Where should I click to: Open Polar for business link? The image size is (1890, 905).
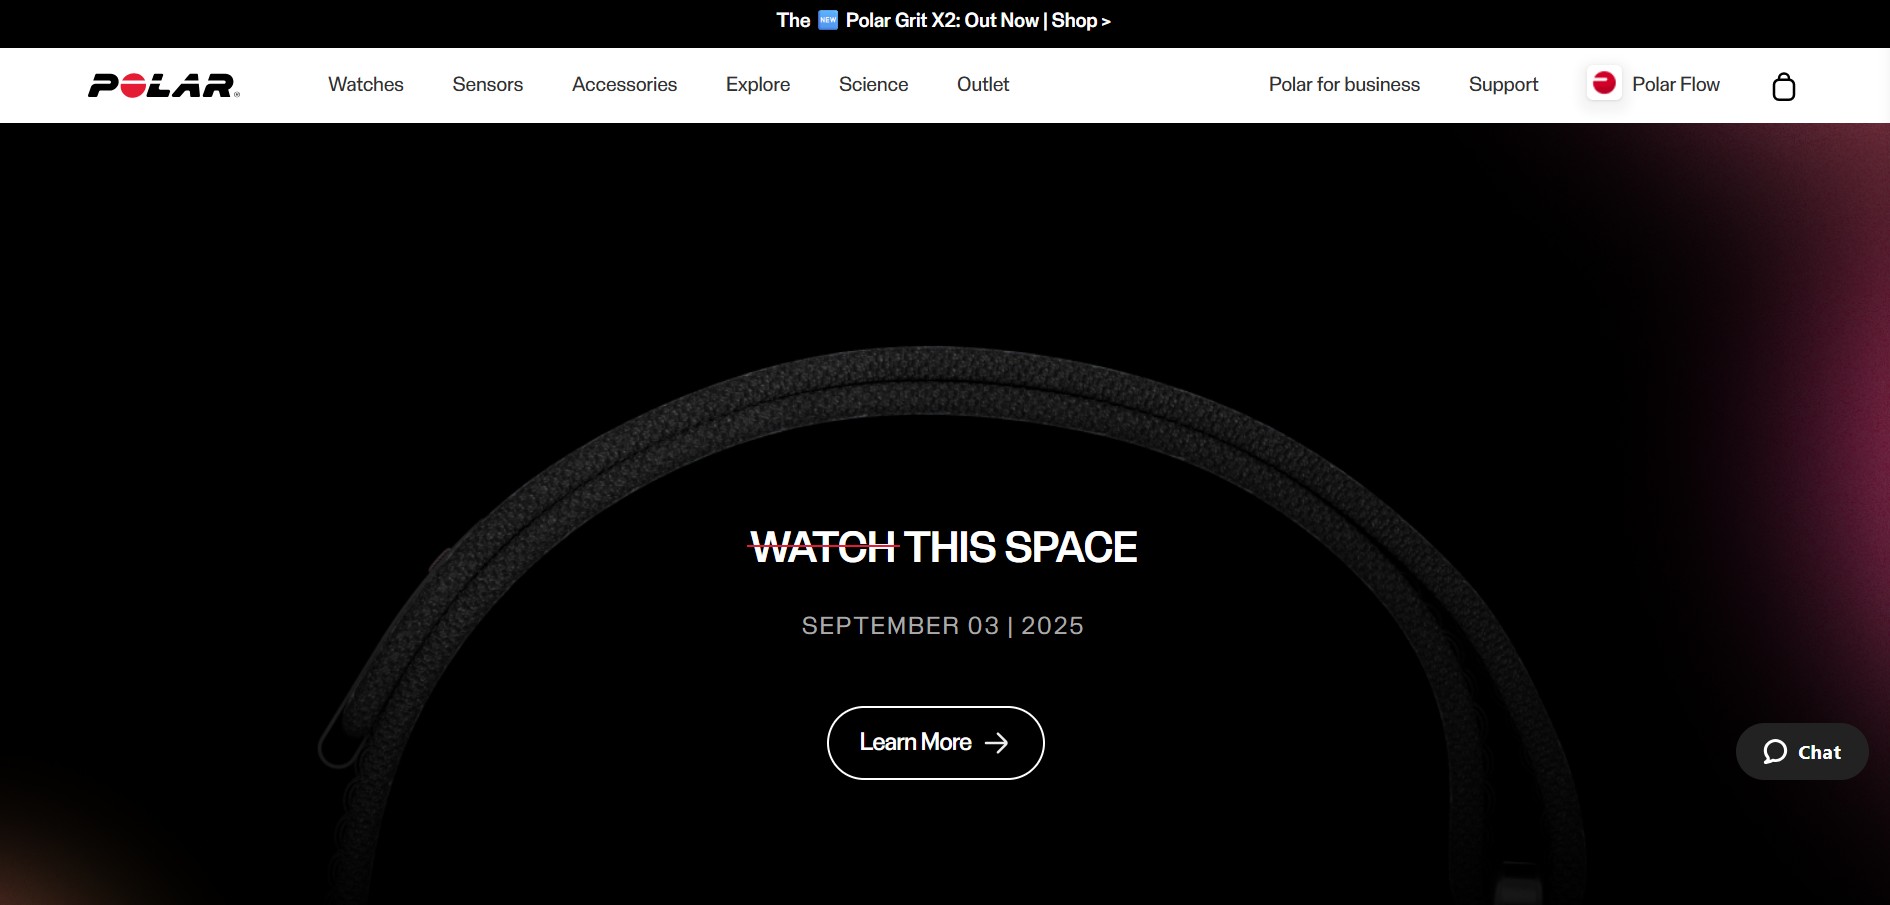1344,85
